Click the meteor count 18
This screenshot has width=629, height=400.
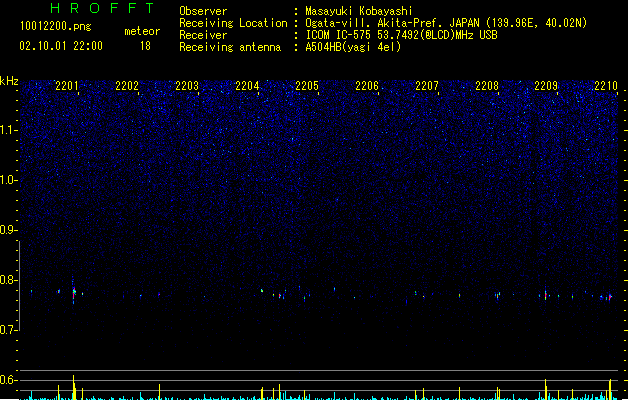tap(145, 46)
